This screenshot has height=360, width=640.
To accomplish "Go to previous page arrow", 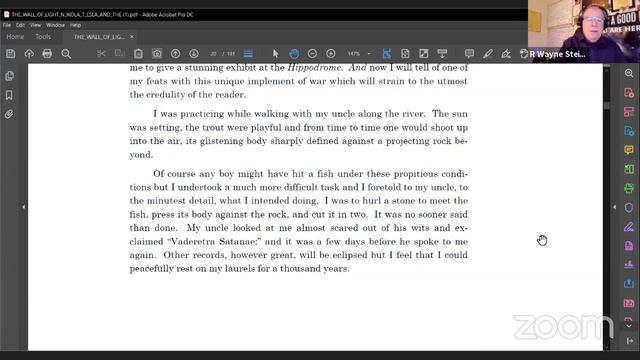I will (x=176, y=53).
